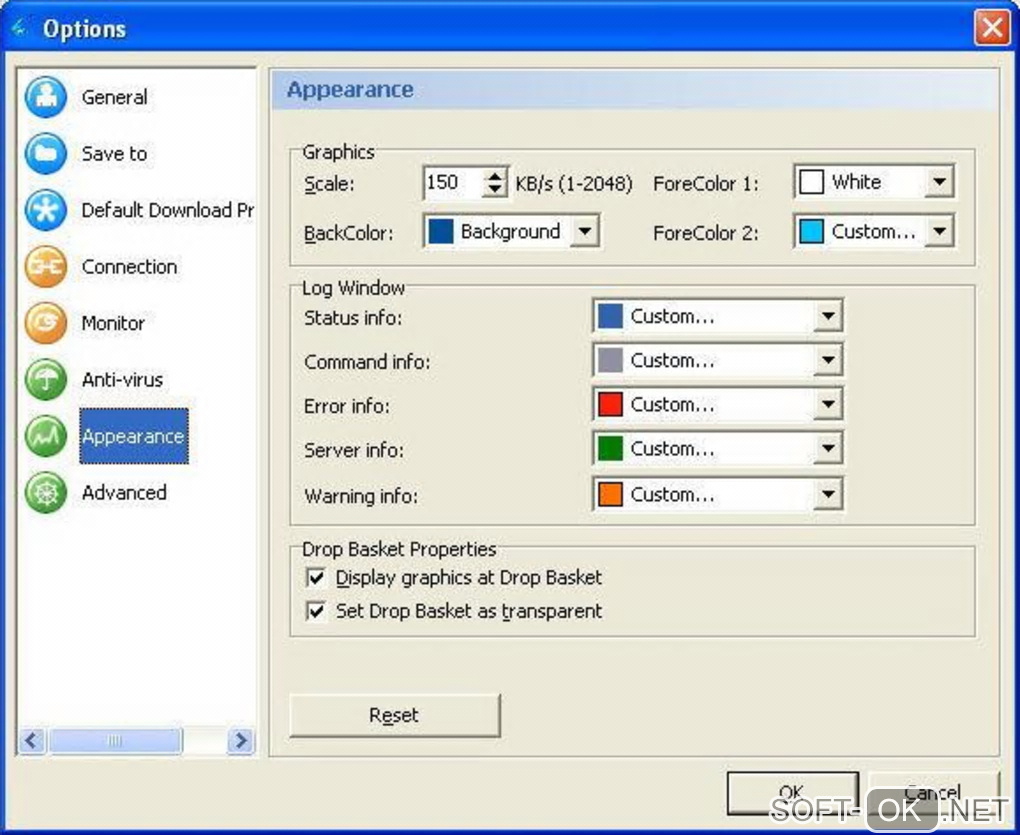Click the red Error info swatch
The width and height of the screenshot is (1020, 835).
click(610, 404)
